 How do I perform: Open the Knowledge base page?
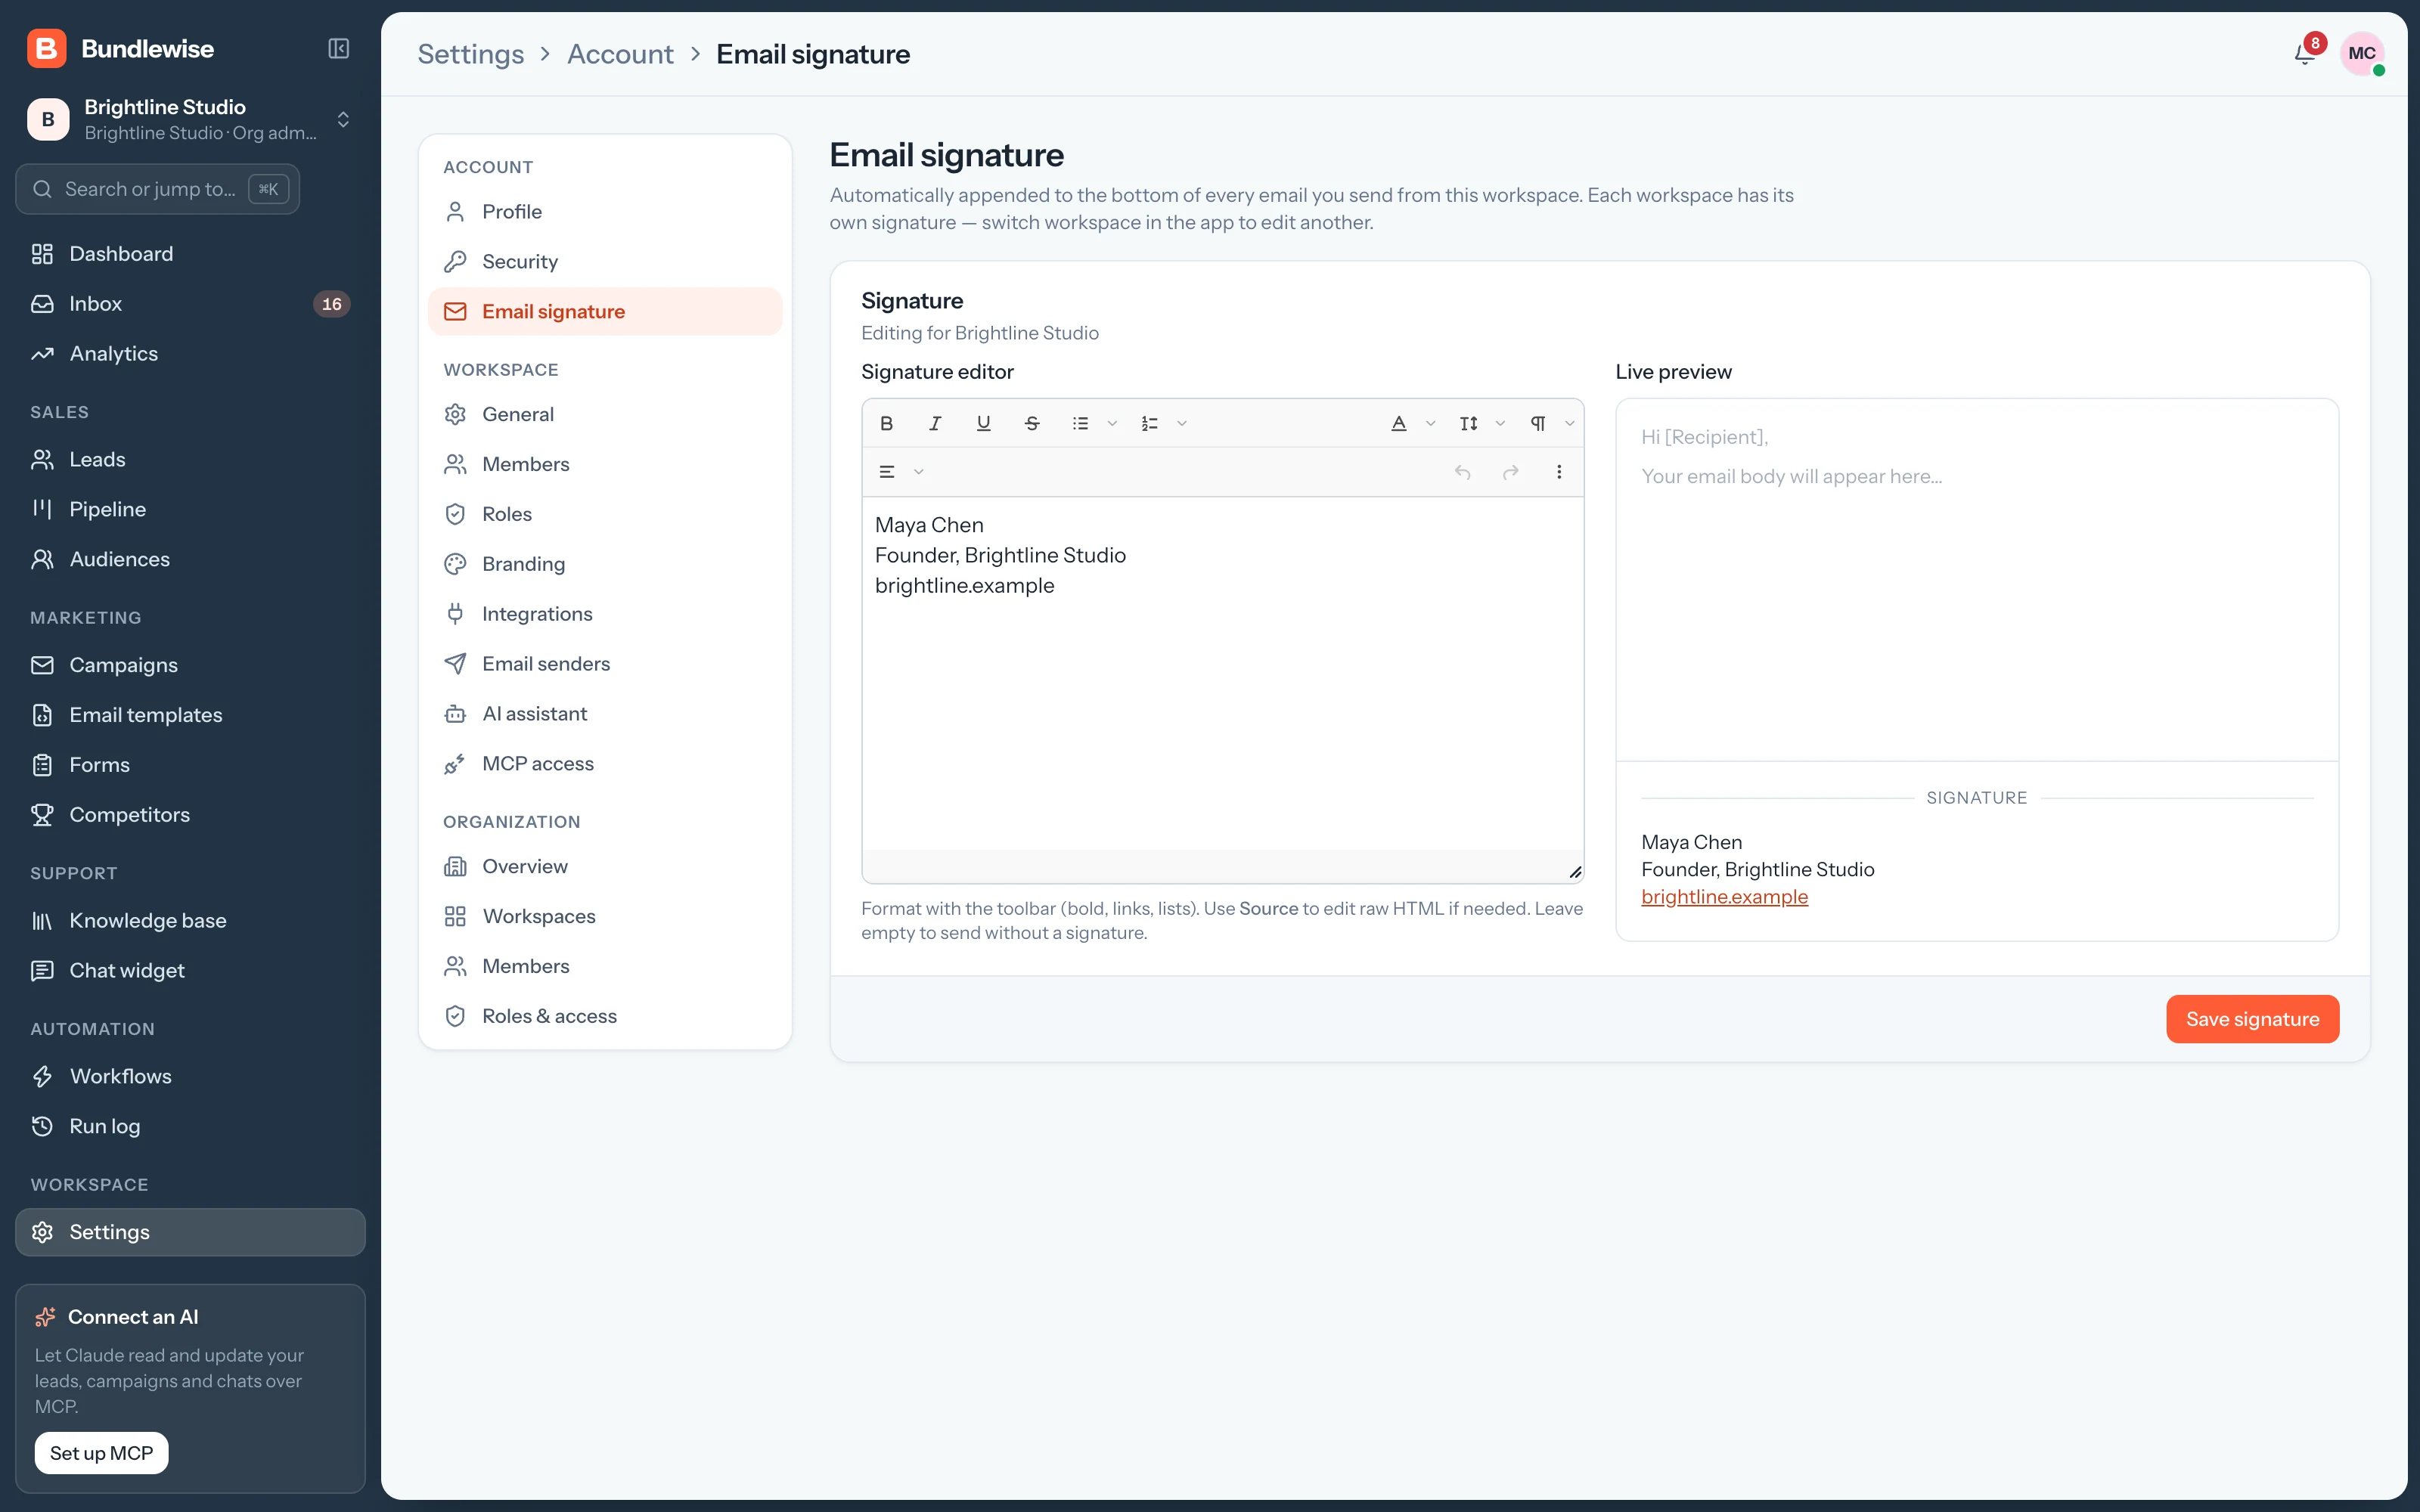[x=190, y=921]
